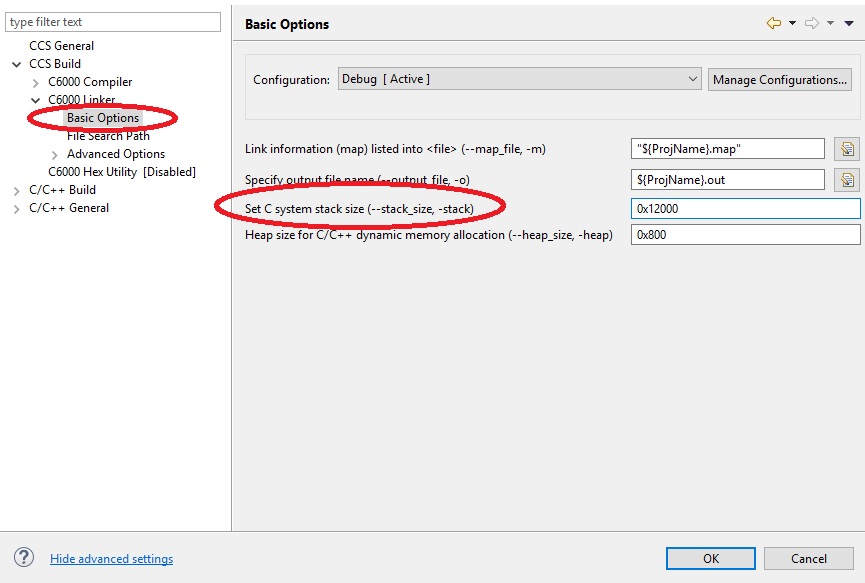Open the view menu triangle icon
The width and height of the screenshot is (865, 583).
click(x=849, y=23)
